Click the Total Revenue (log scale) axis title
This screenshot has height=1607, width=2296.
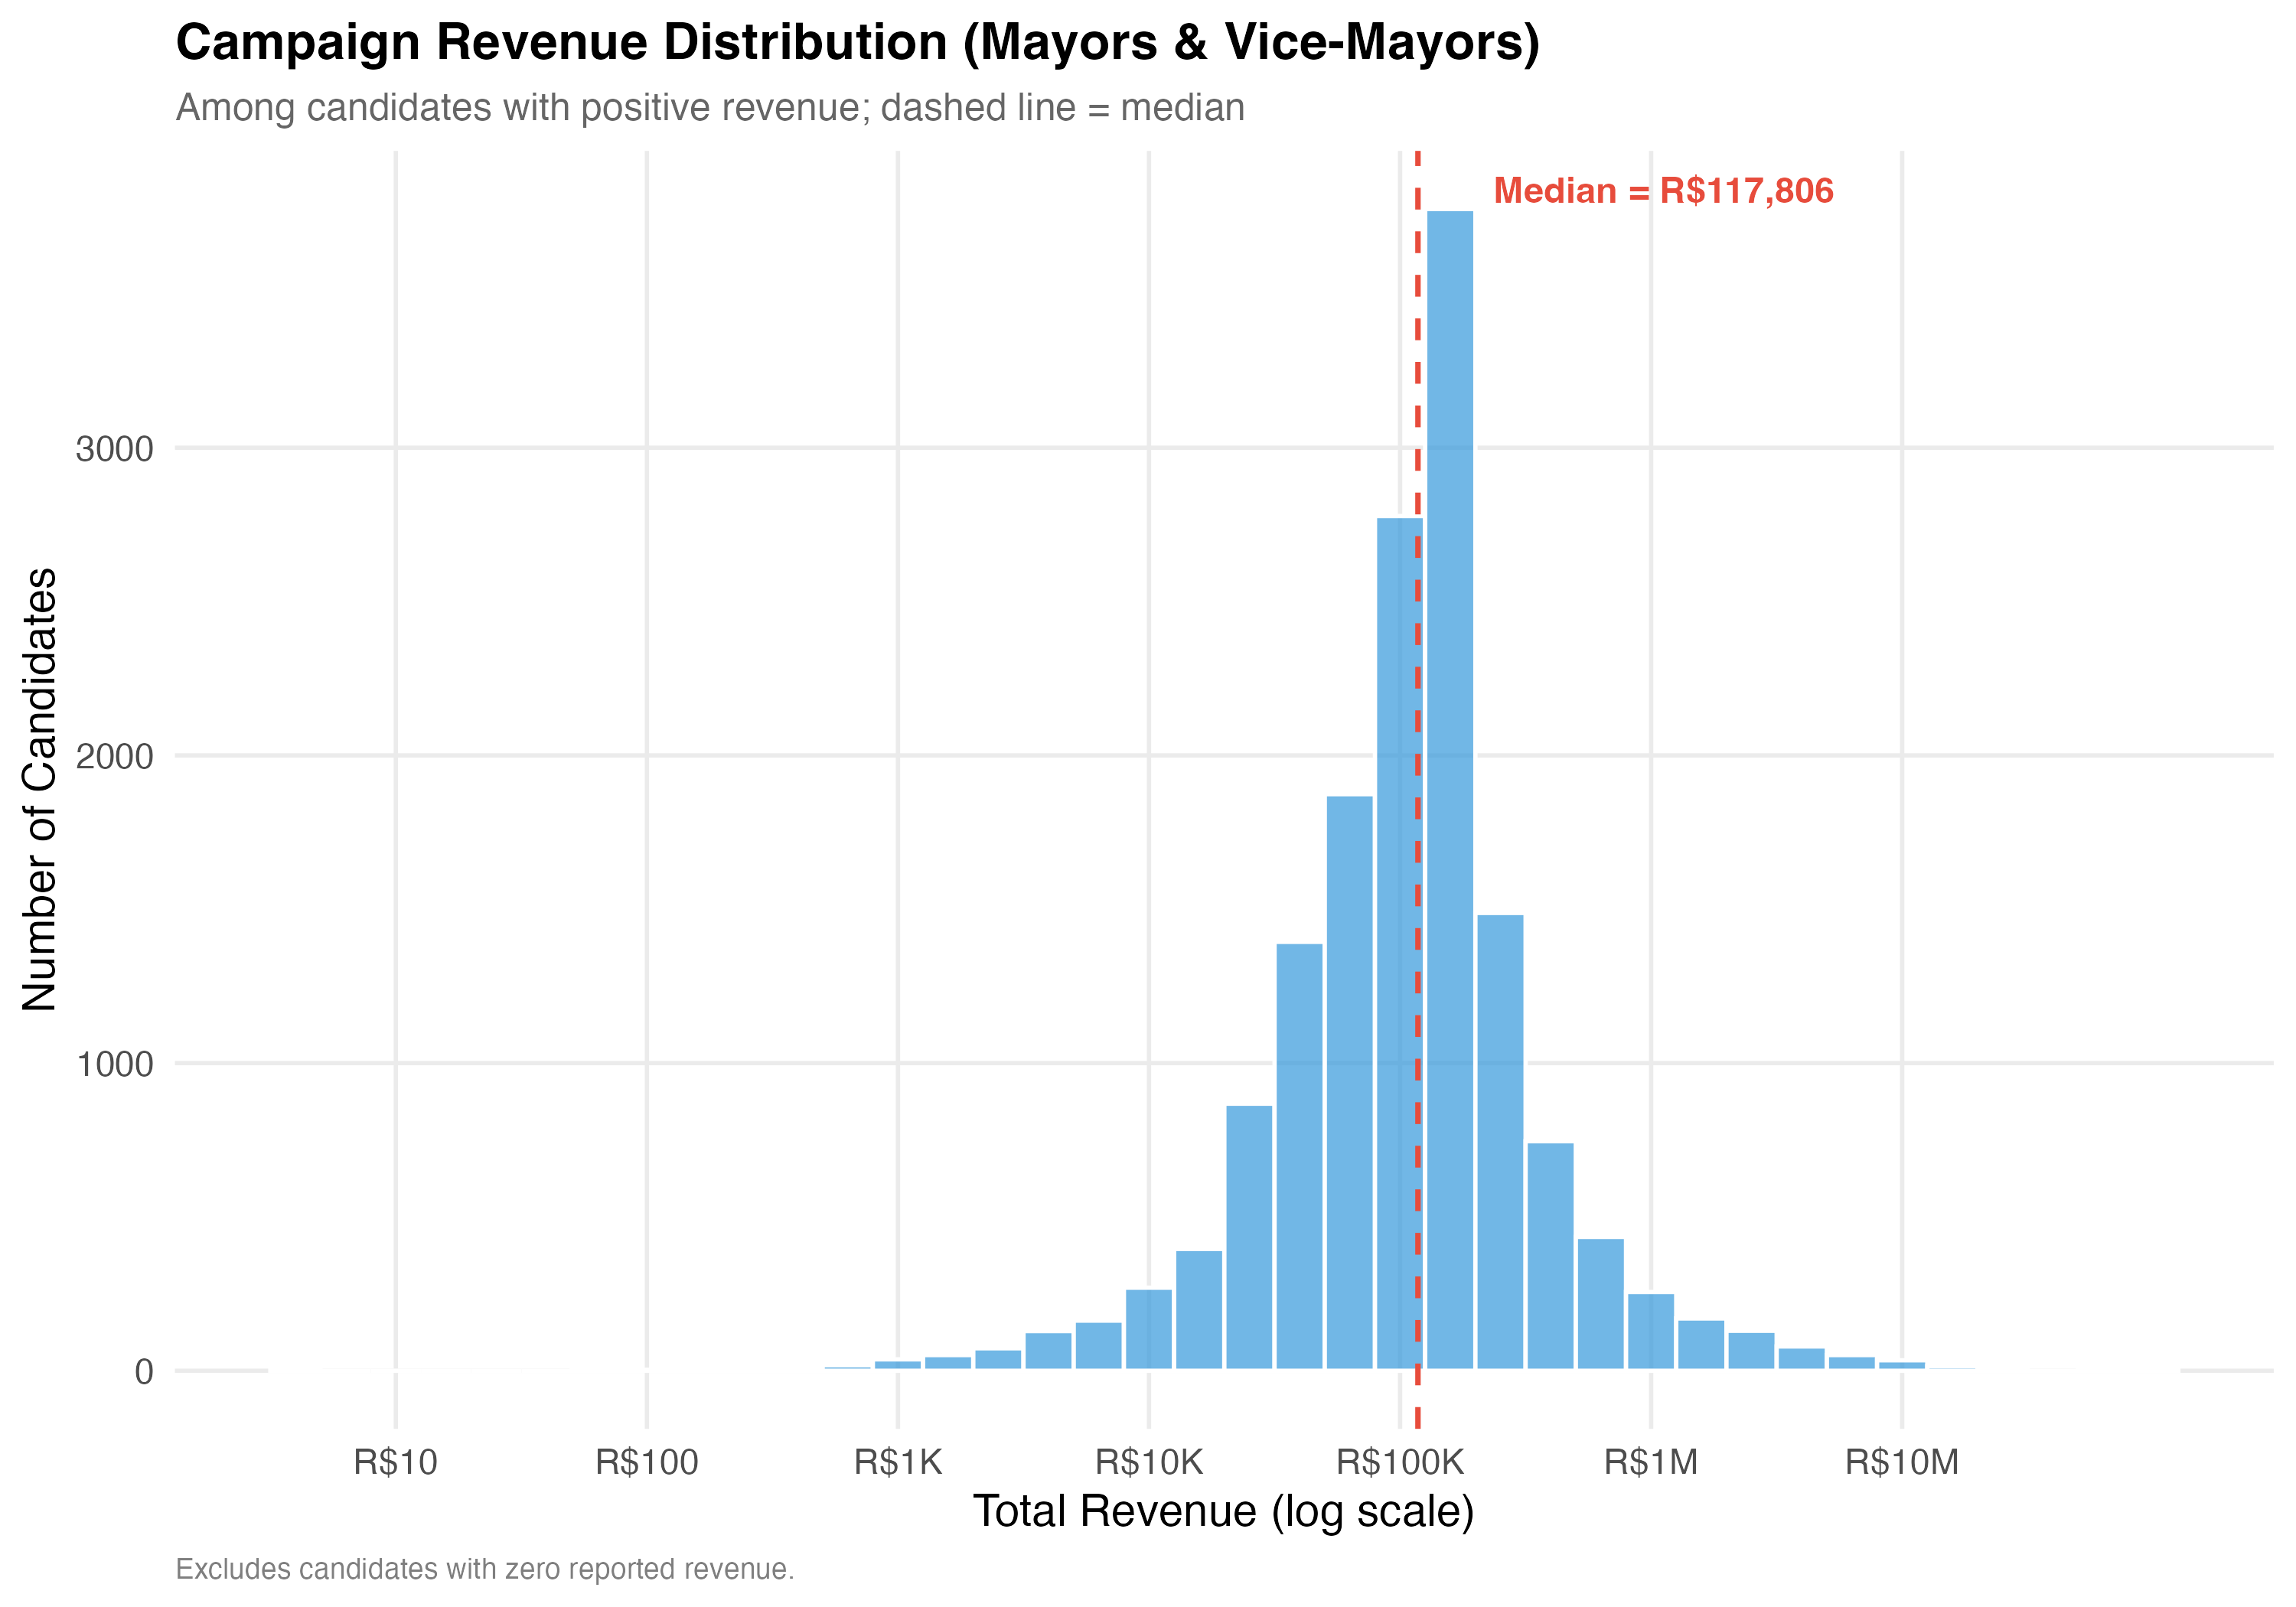pyautogui.click(x=1223, y=1512)
